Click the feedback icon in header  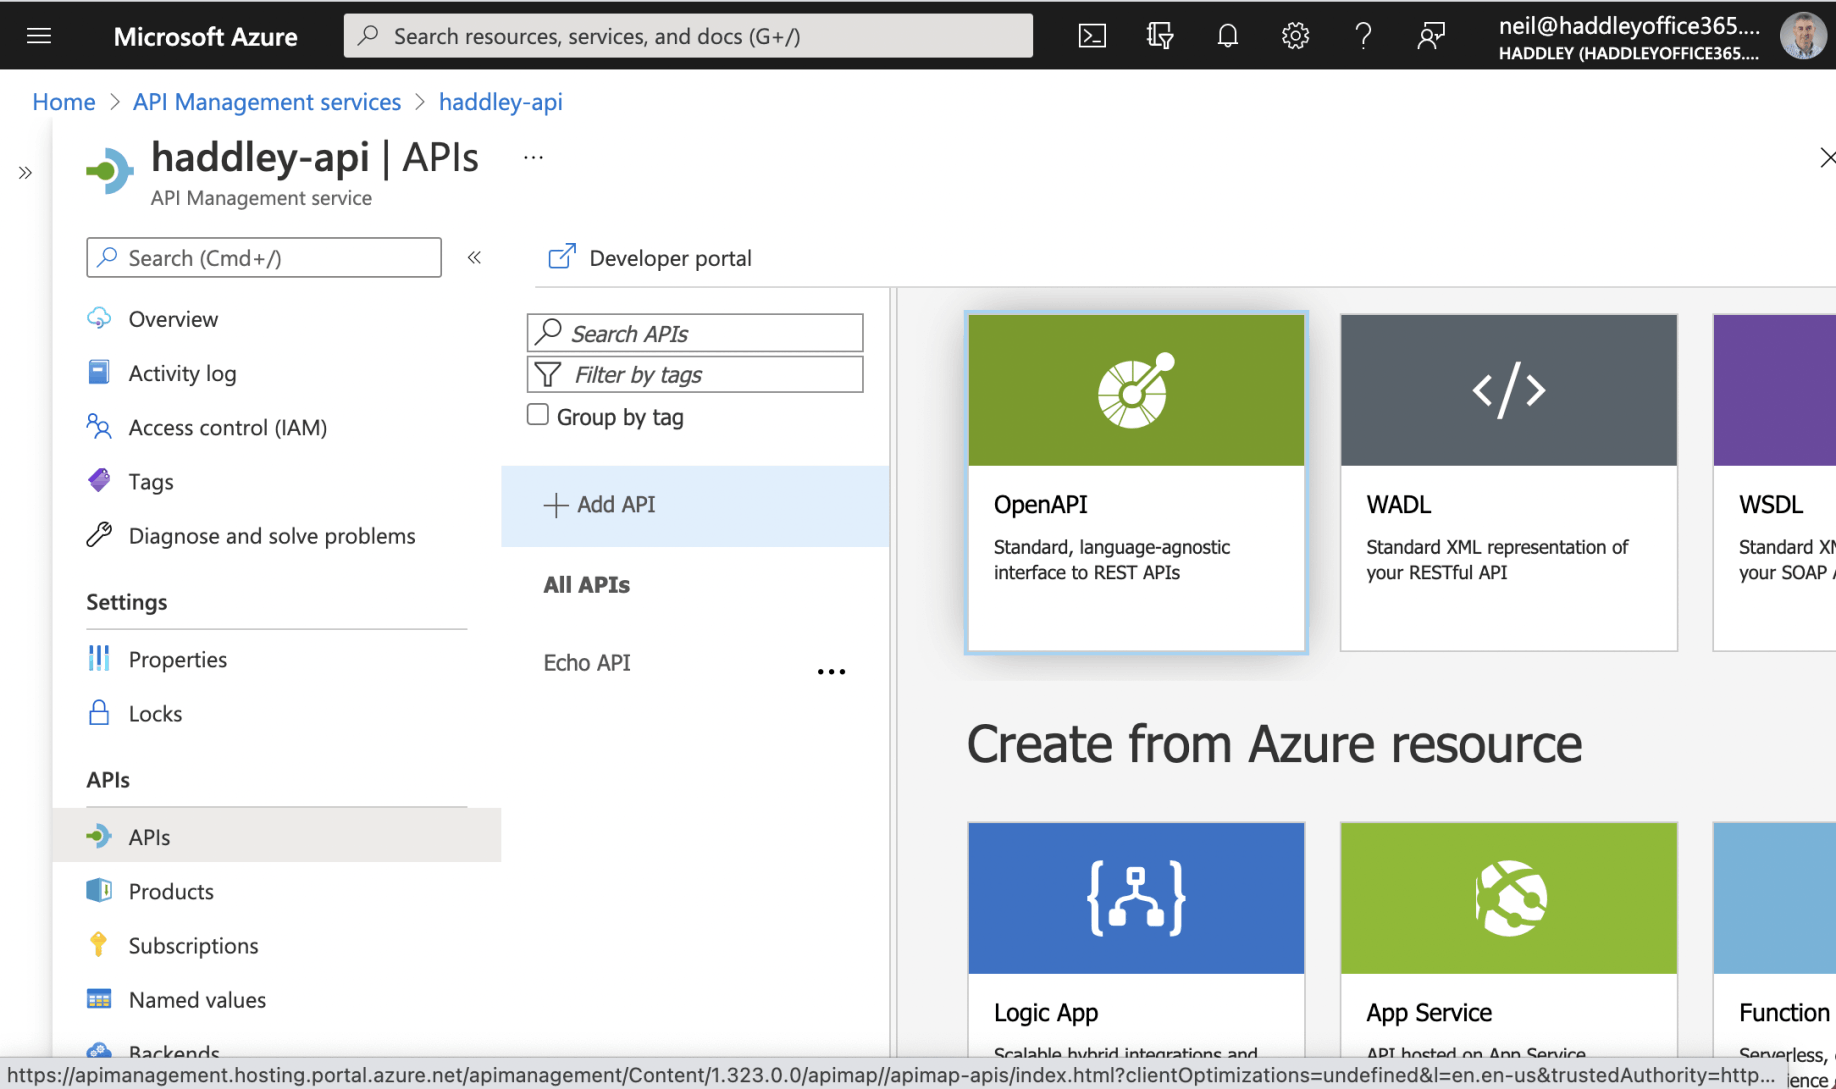pos(1431,36)
